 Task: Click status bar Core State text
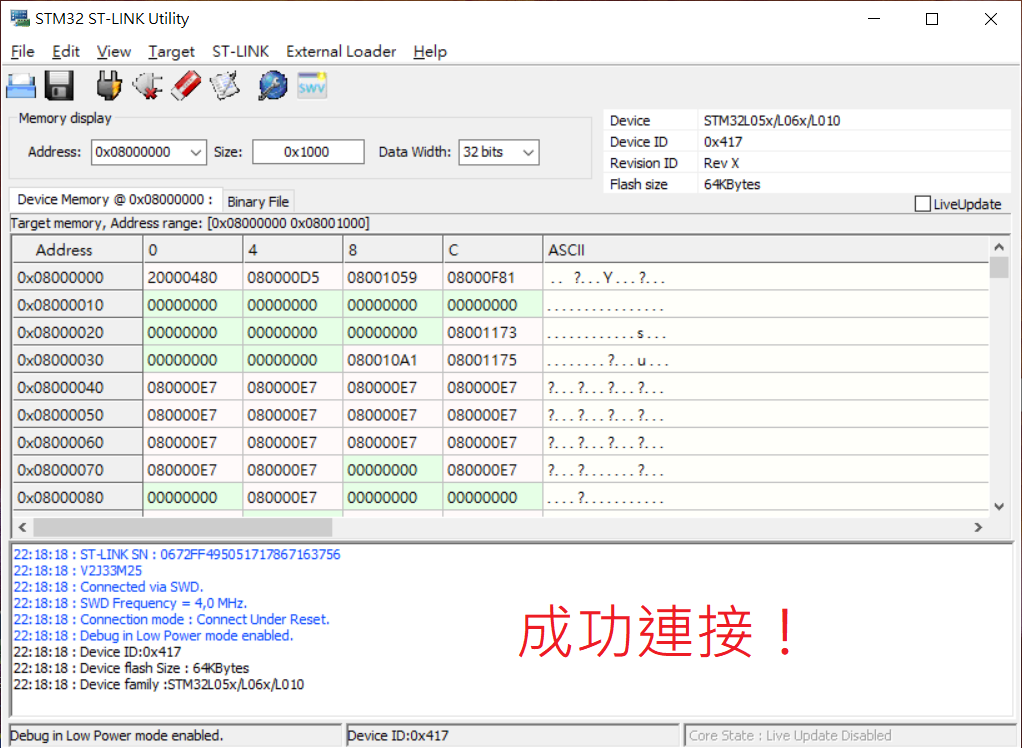[790, 736]
